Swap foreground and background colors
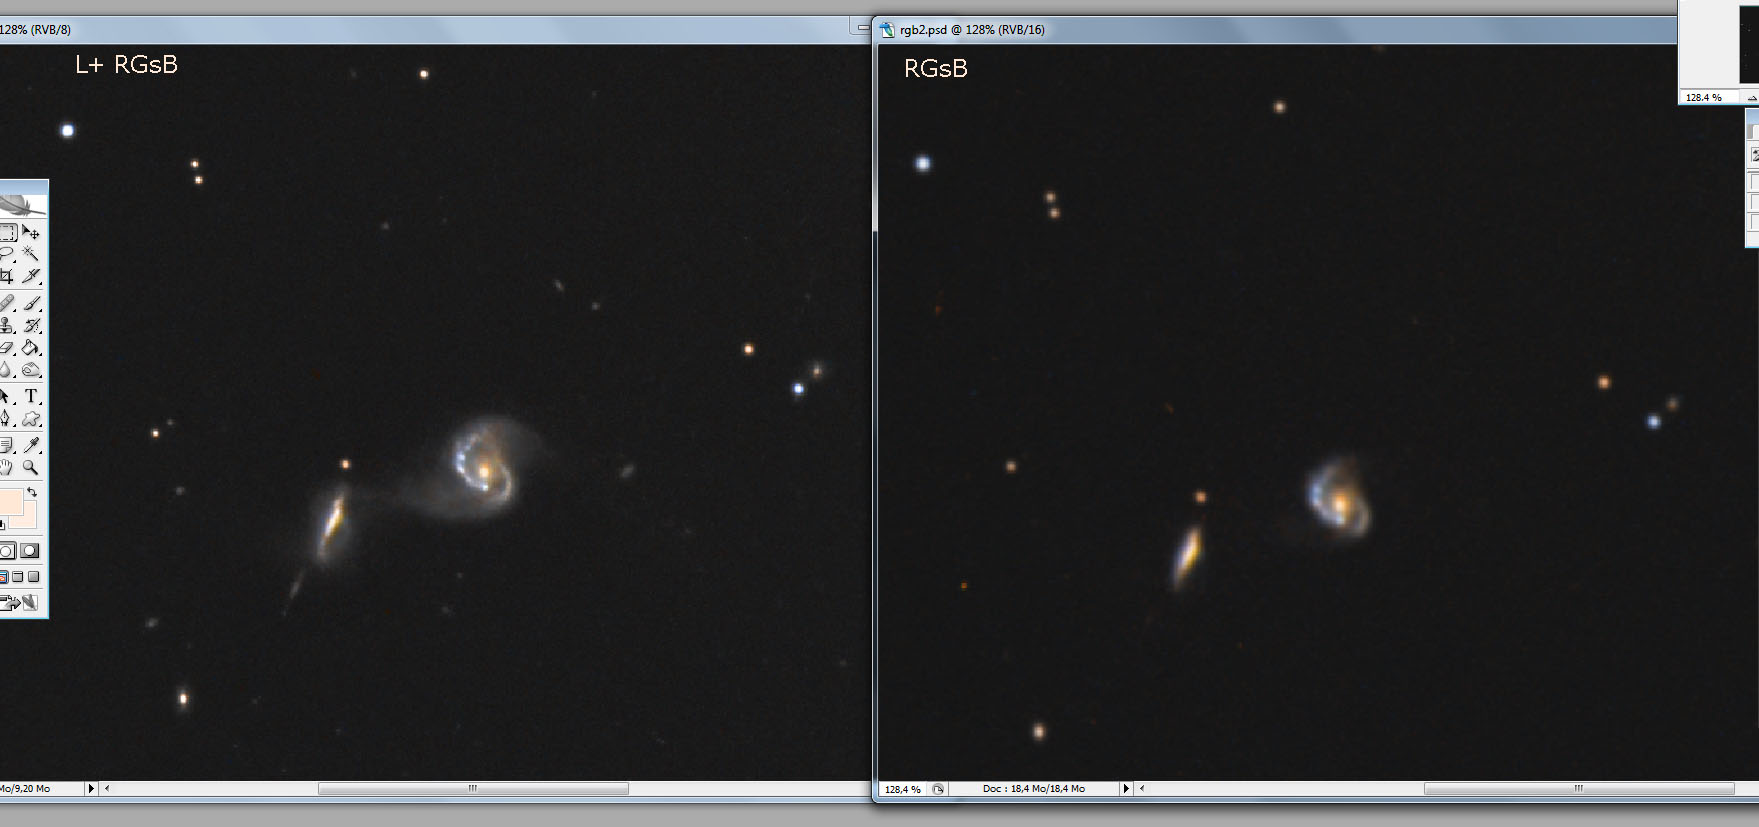Screen dimensions: 1759x827 click(x=32, y=492)
